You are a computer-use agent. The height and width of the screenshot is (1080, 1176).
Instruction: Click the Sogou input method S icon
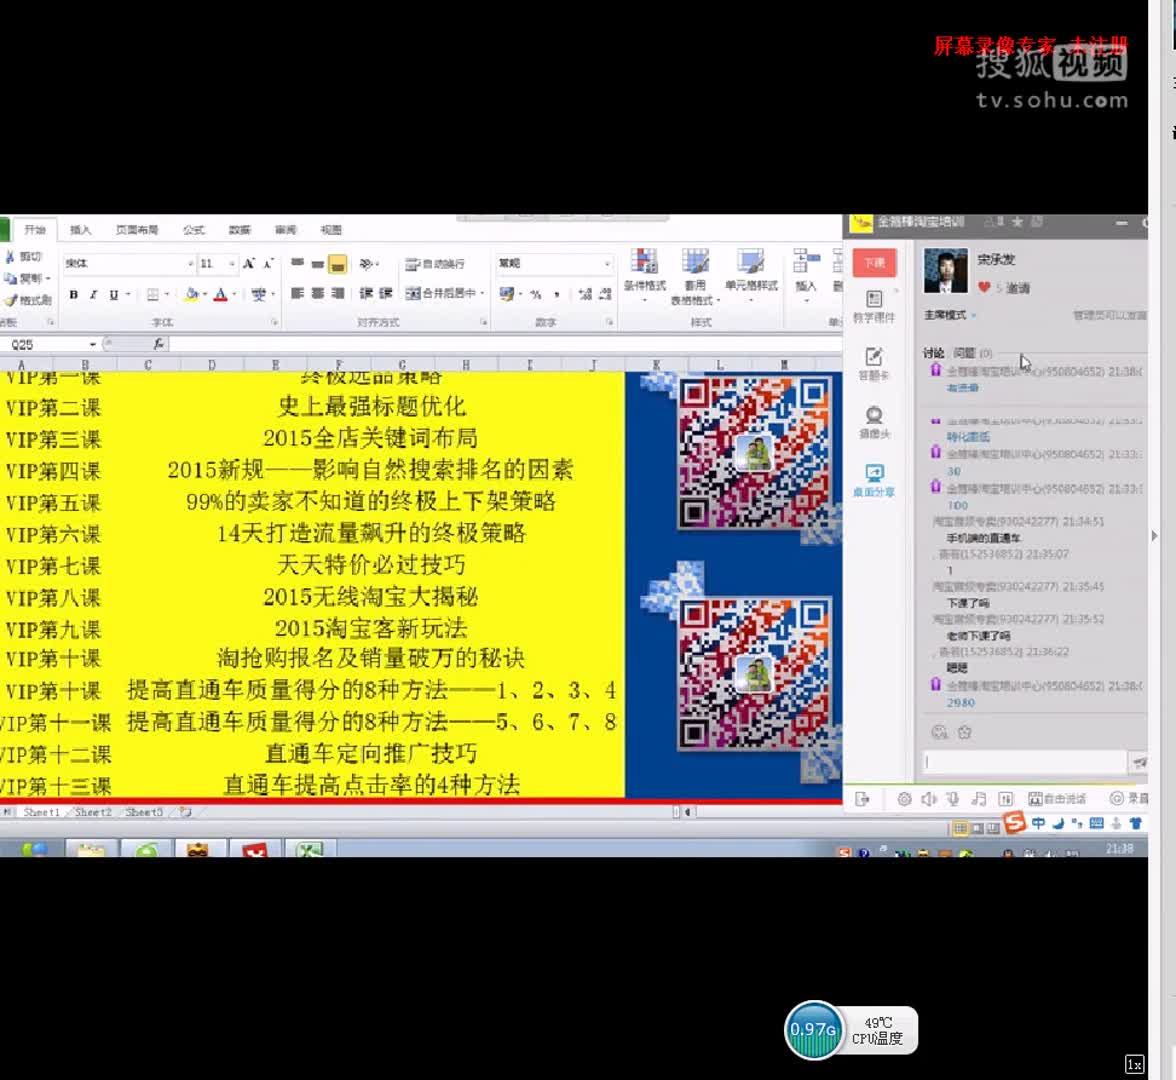(1014, 823)
